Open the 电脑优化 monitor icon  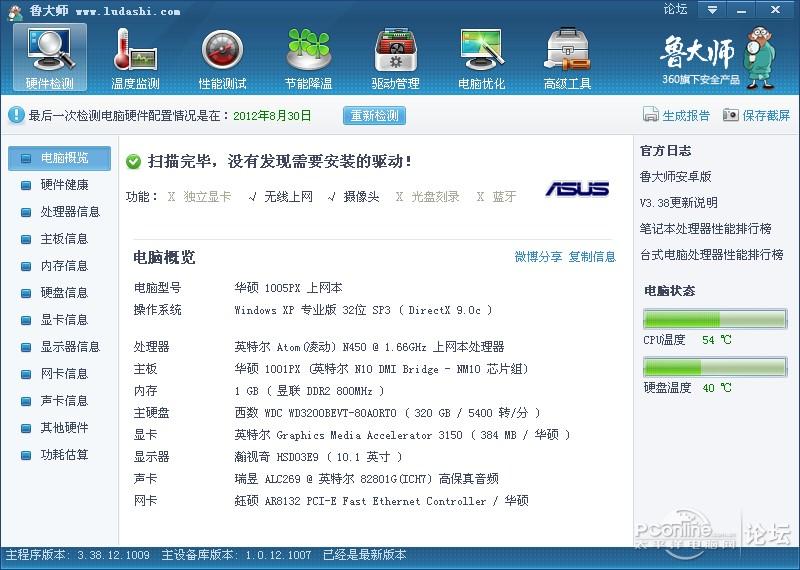pyautogui.click(x=481, y=57)
